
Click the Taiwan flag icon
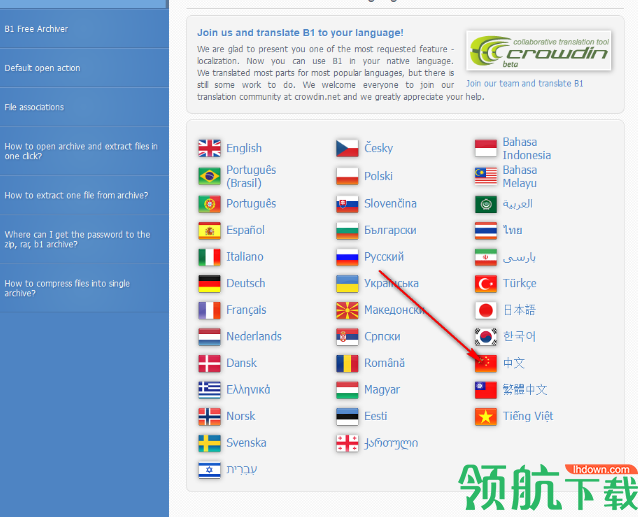(x=485, y=390)
